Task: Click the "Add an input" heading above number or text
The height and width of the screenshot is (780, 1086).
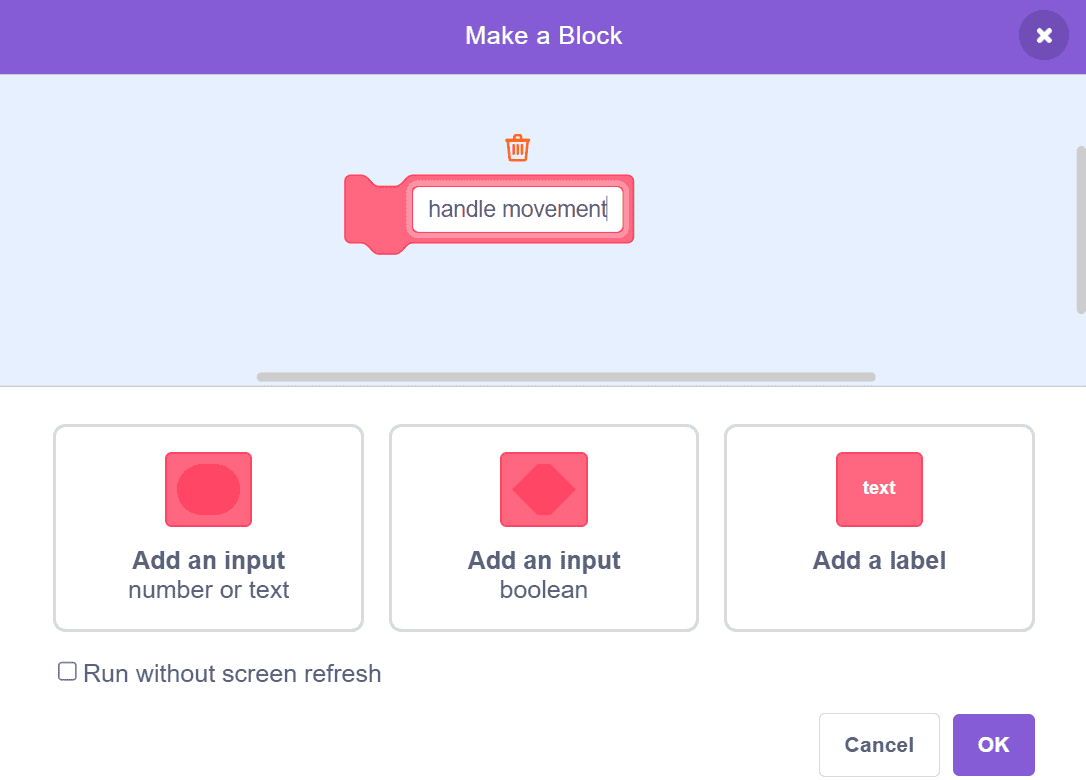Action: pyautogui.click(x=208, y=561)
